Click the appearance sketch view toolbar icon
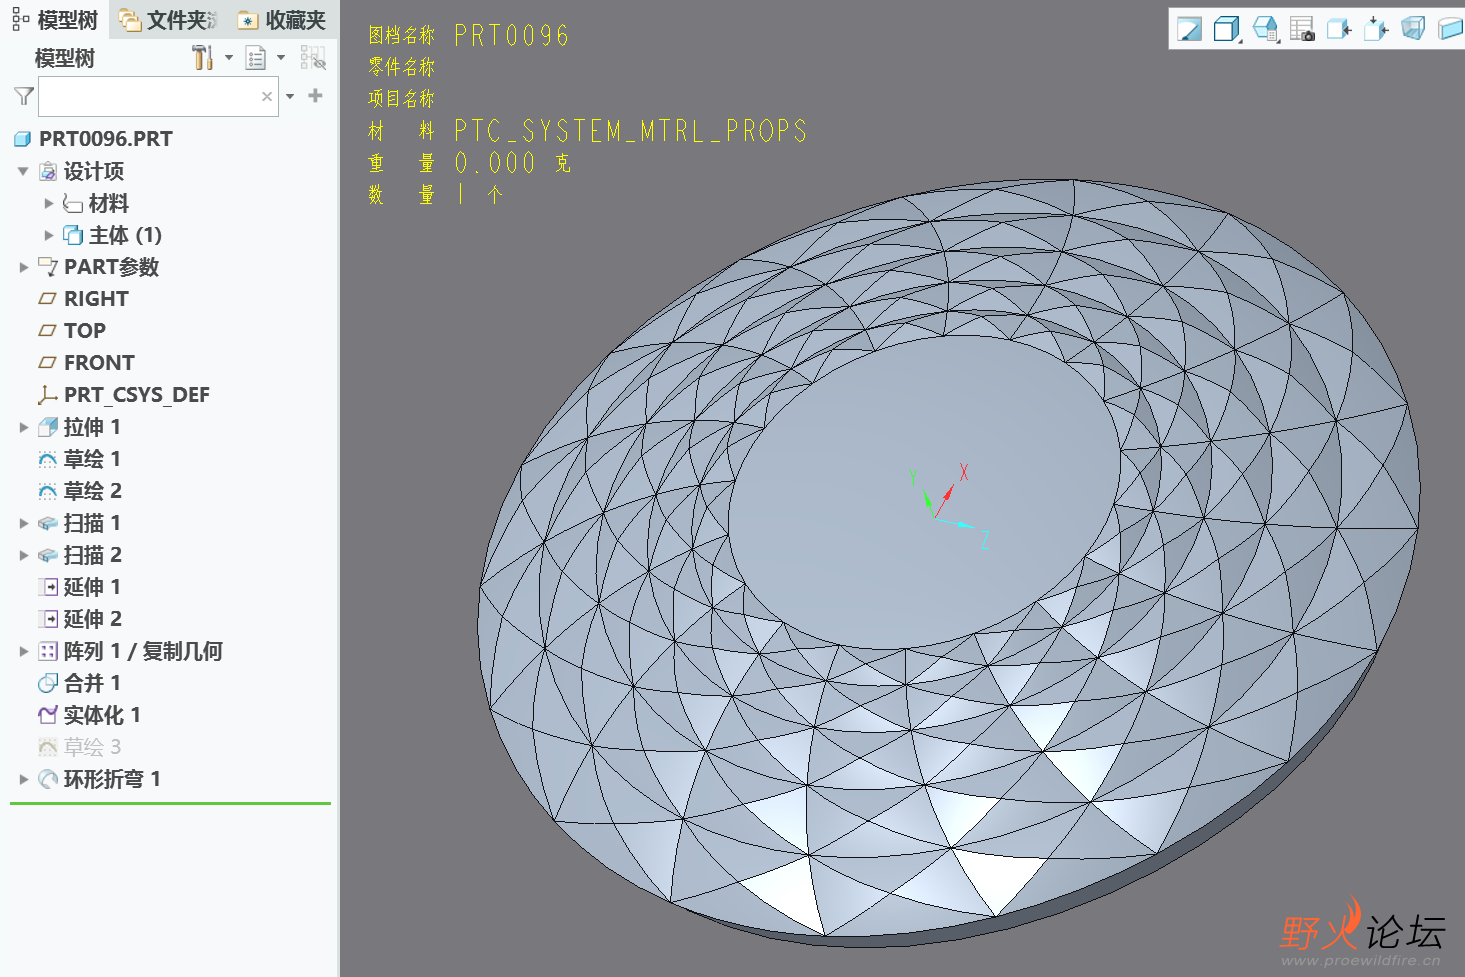The width and height of the screenshot is (1465, 977). tap(1189, 29)
